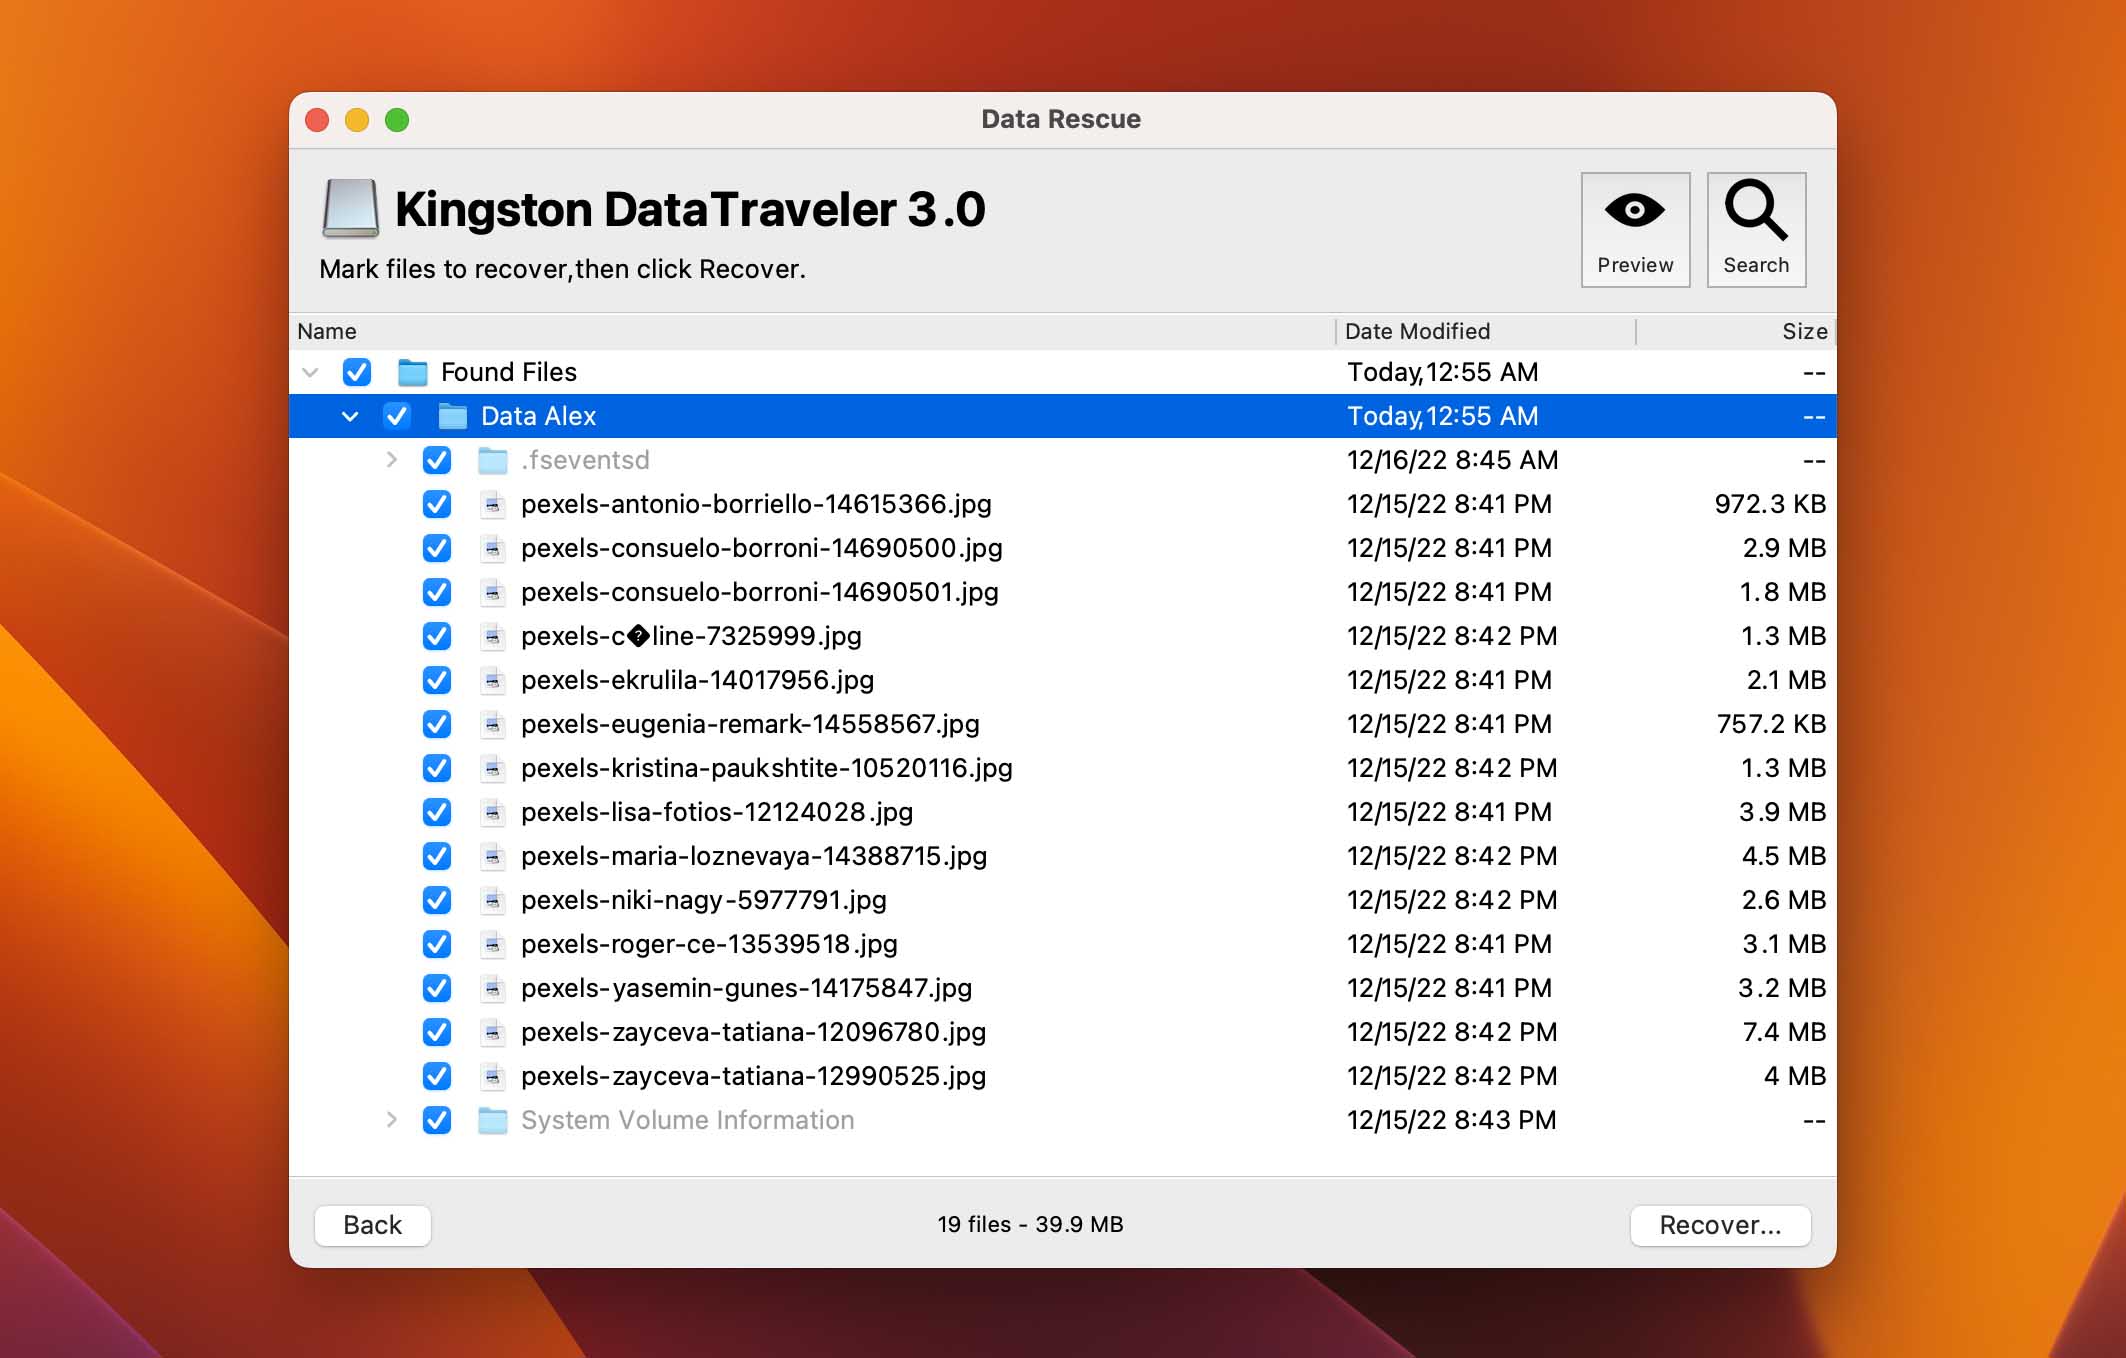Sort by the Date Modified column header

pyautogui.click(x=1486, y=332)
